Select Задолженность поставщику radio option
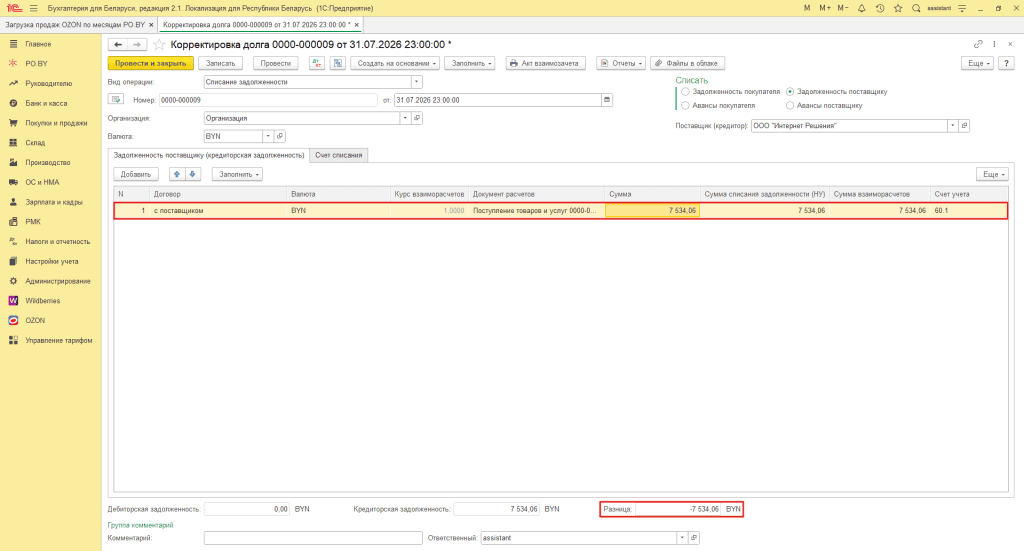Image resolution: width=1024 pixels, height=551 pixels. click(x=790, y=92)
